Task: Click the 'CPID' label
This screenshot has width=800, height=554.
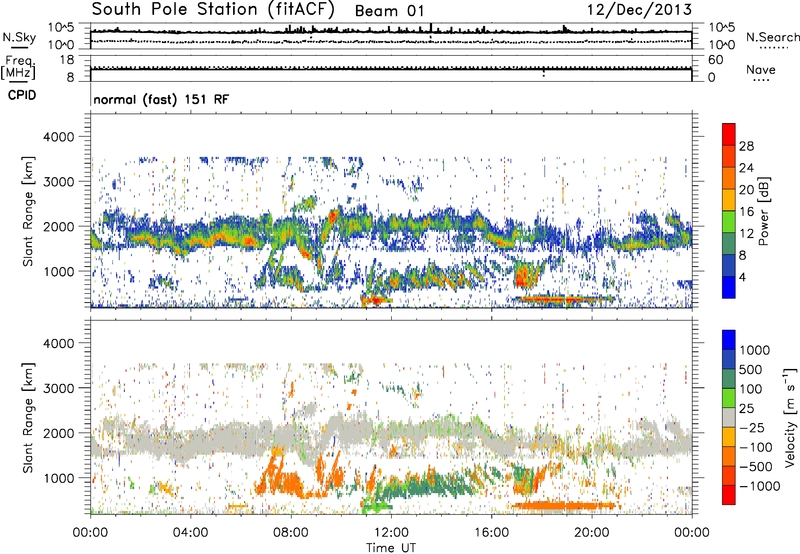Action: [22, 95]
